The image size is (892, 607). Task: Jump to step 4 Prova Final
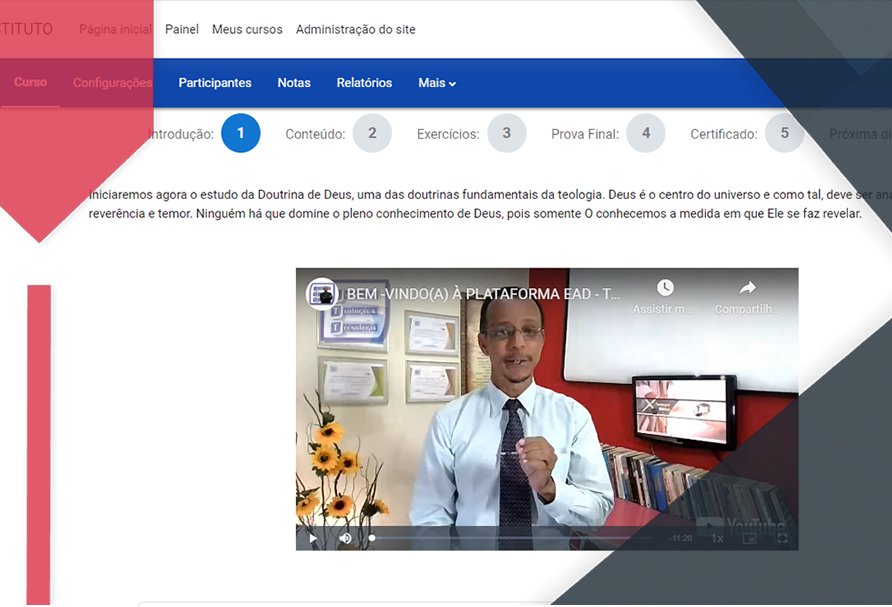tap(646, 134)
